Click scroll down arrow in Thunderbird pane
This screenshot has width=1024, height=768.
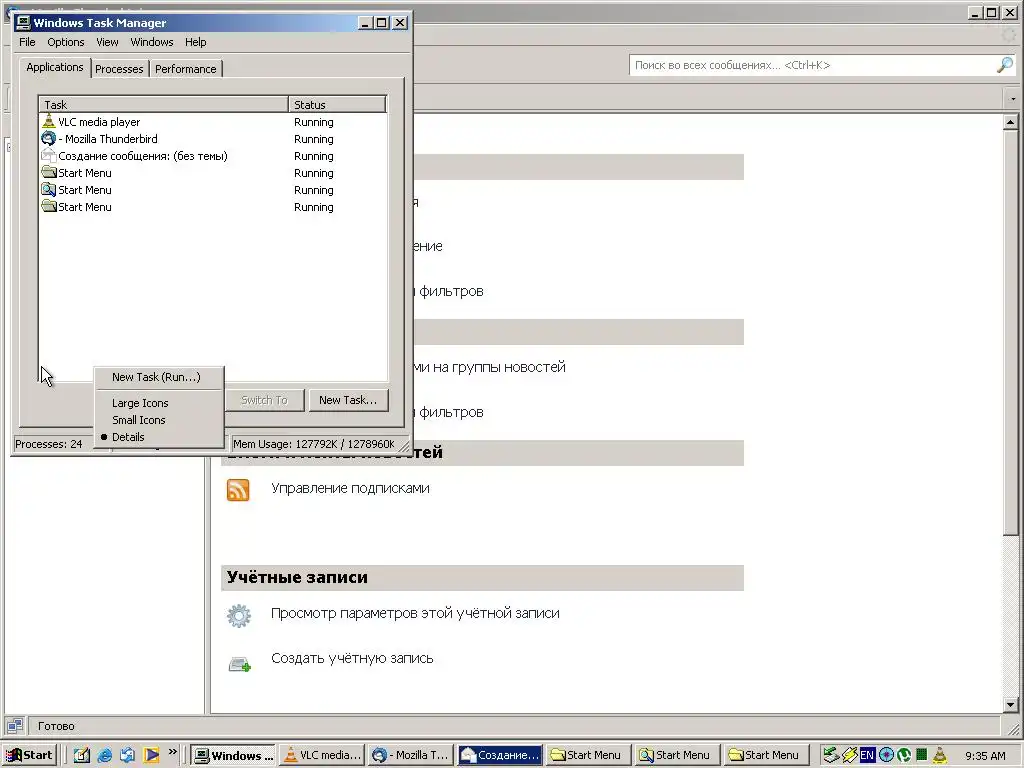(x=1010, y=705)
